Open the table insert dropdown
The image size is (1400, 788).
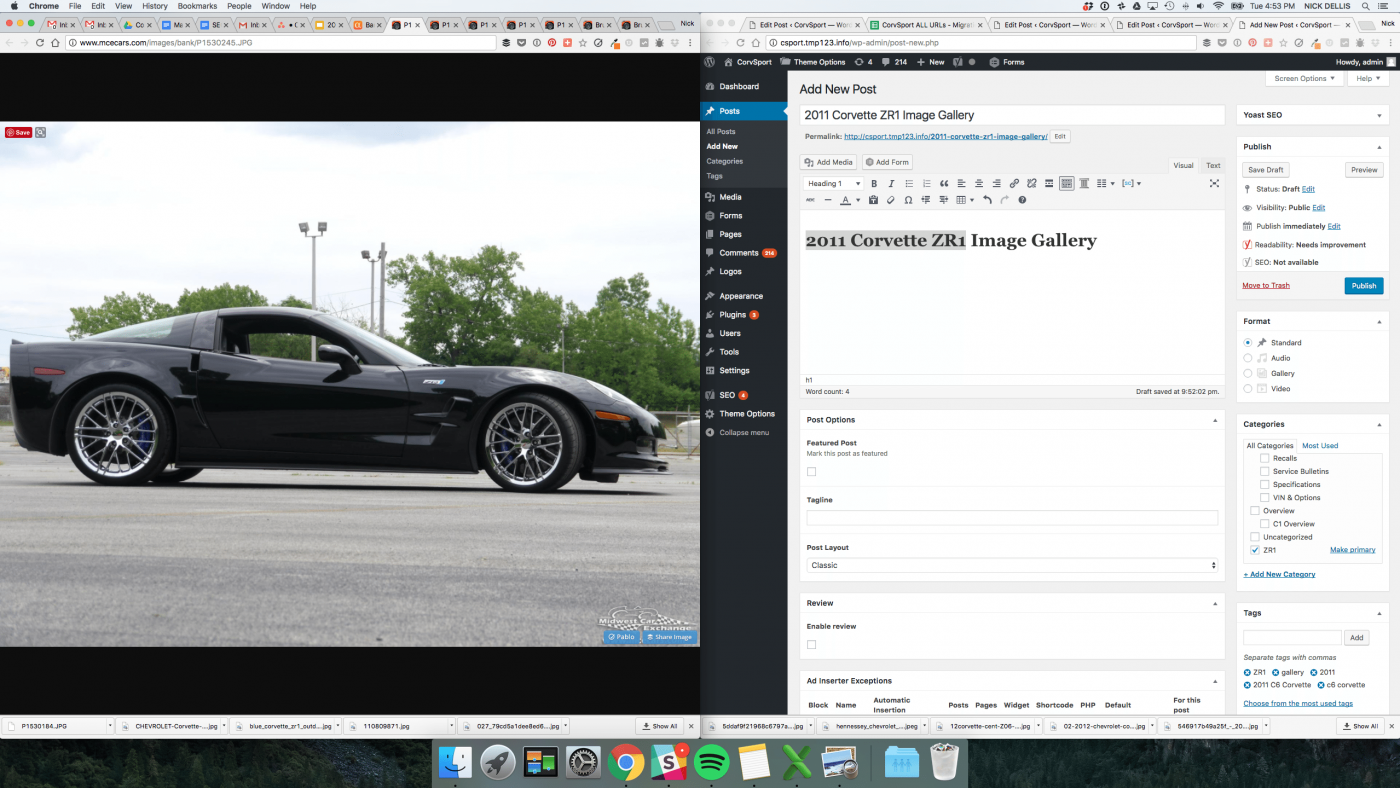[x=964, y=200]
